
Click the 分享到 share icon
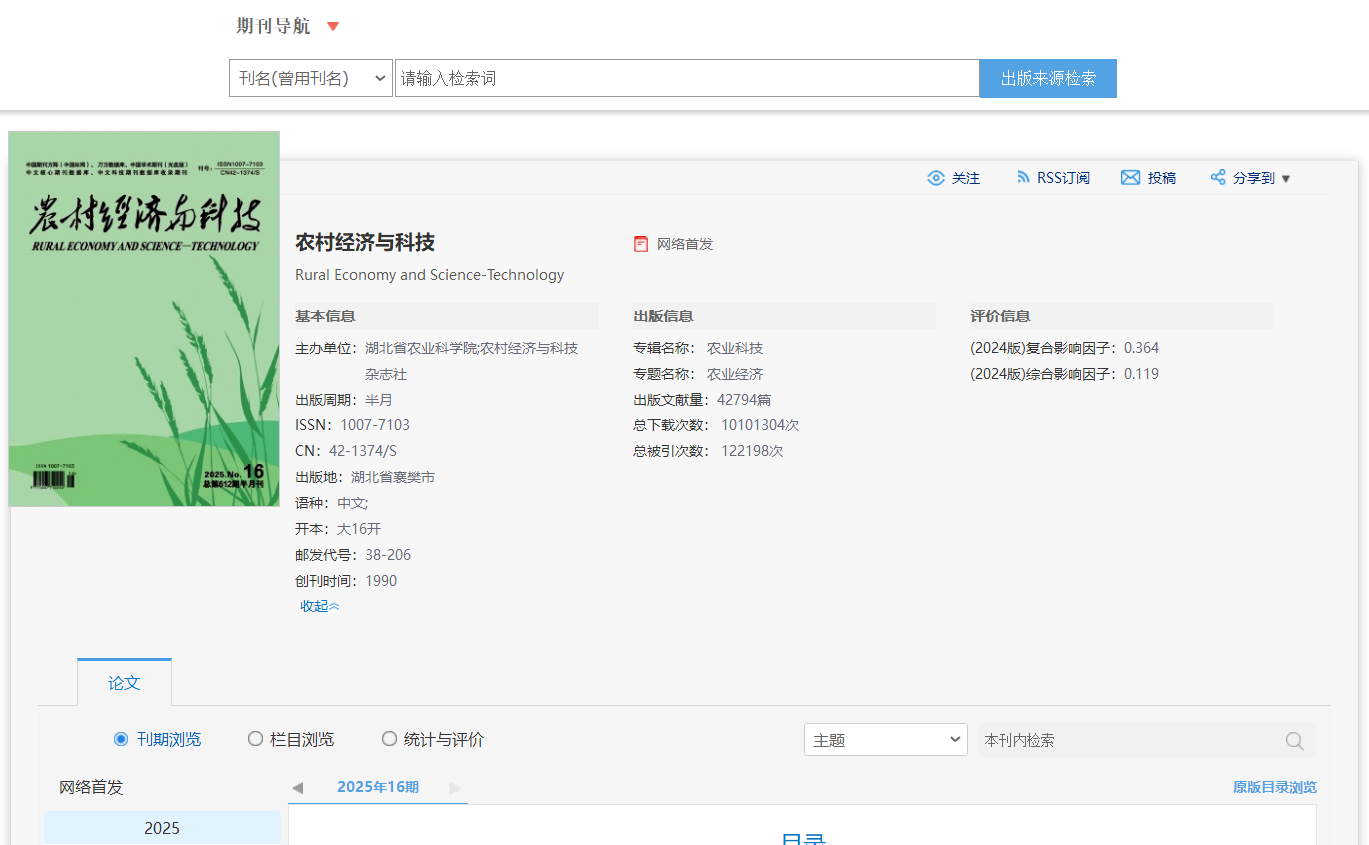tap(1218, 177)
